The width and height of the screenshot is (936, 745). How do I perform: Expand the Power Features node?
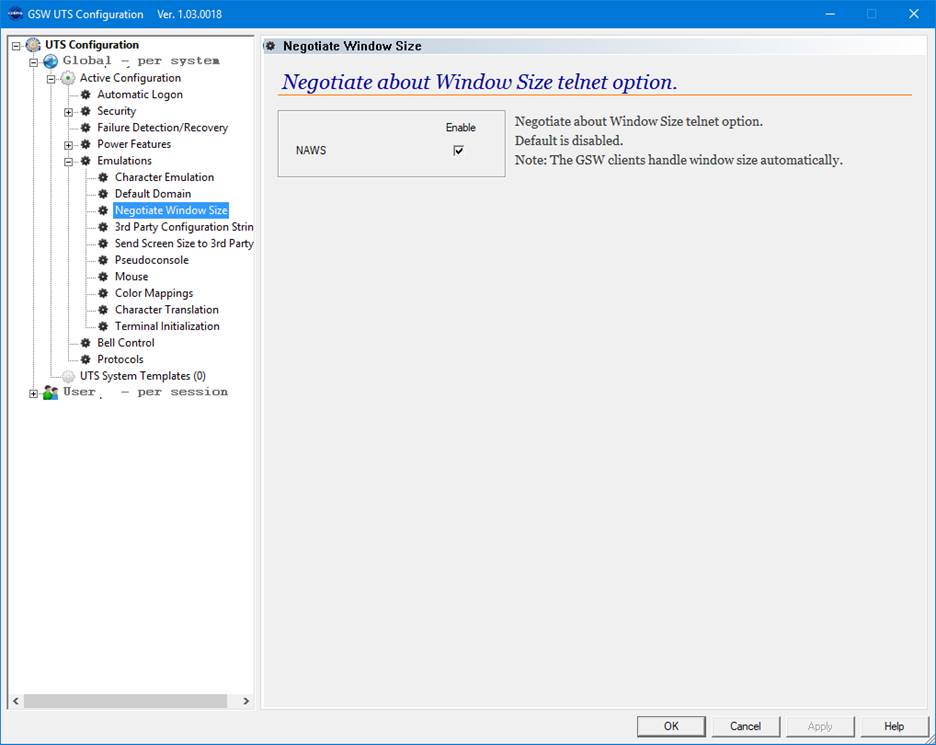click(x=69, y=145)
